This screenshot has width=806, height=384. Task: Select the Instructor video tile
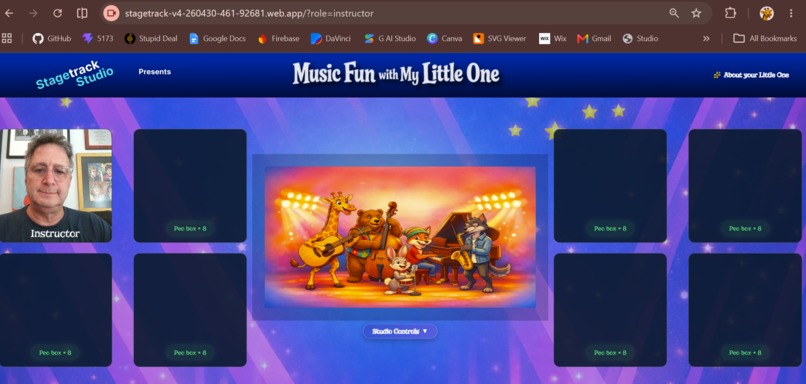click(x=56, y=186)
